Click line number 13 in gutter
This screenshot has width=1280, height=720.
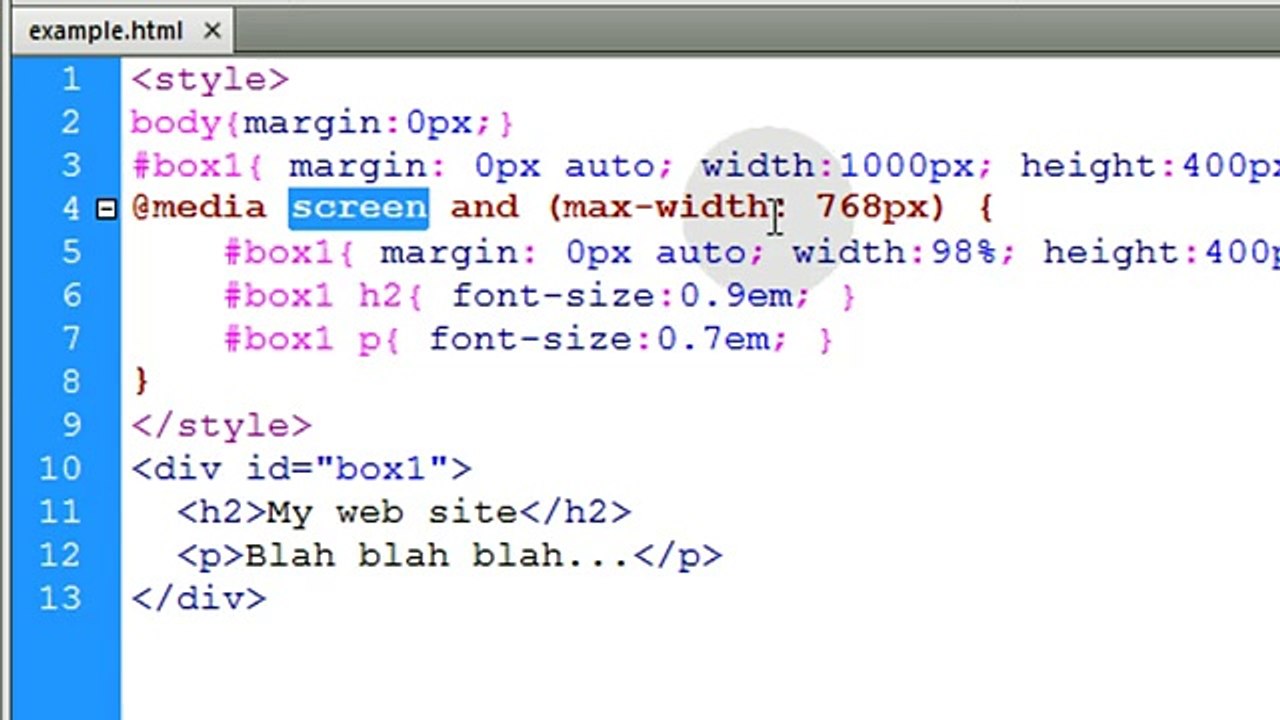click(x=59, y=598)
